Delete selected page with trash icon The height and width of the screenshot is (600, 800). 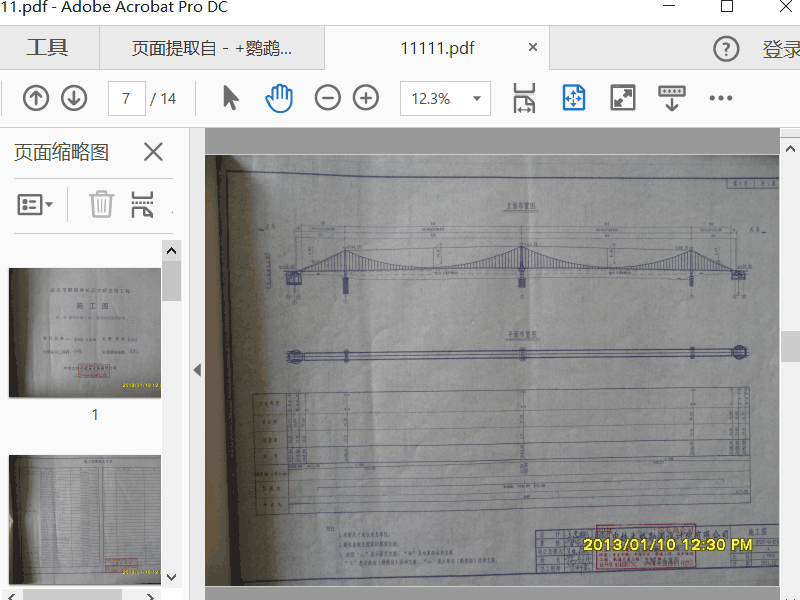[x=101, y=204]
